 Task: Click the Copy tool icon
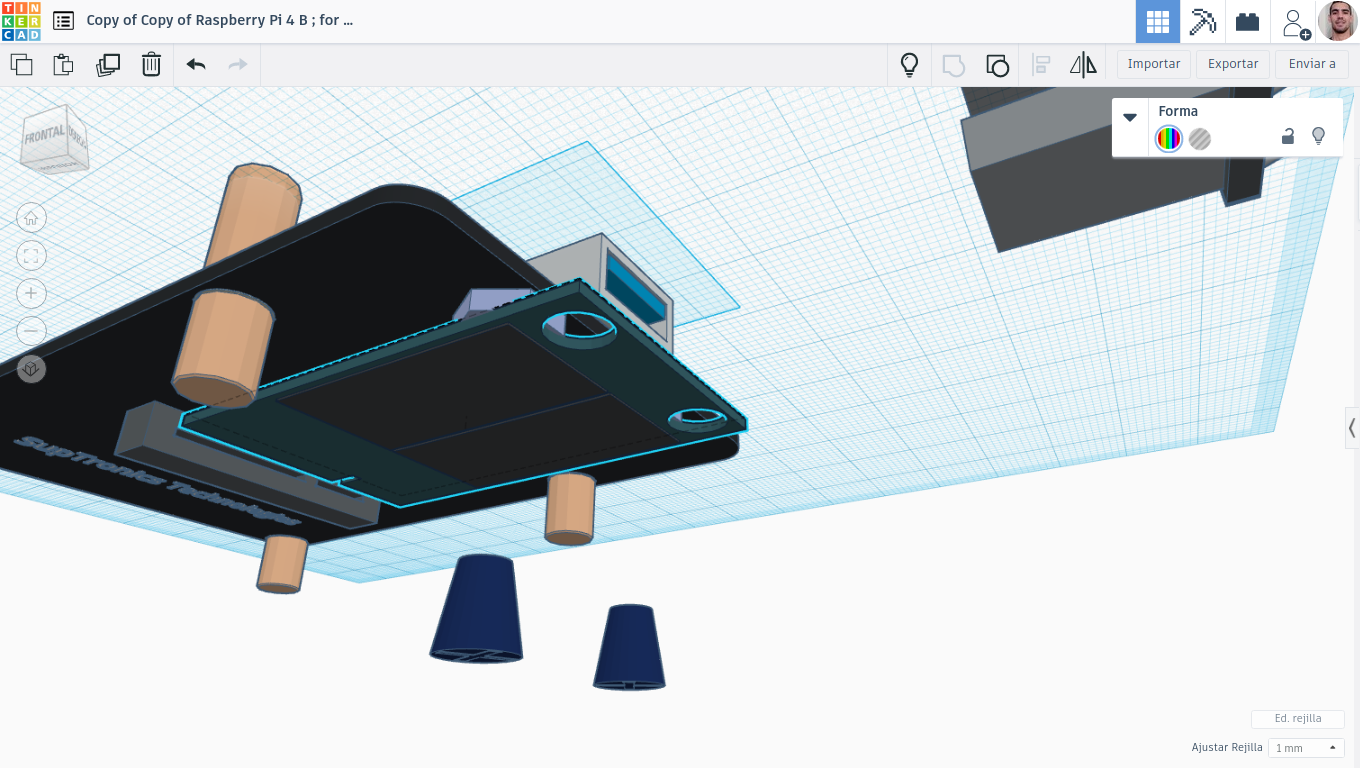(x=21, y=65)
